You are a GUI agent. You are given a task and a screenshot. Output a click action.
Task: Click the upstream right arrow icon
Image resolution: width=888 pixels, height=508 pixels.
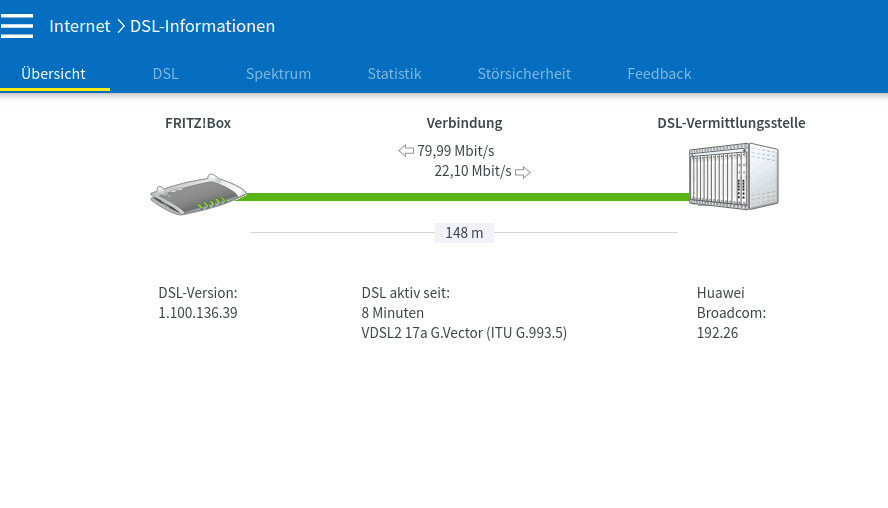click(x=523, y=172)
